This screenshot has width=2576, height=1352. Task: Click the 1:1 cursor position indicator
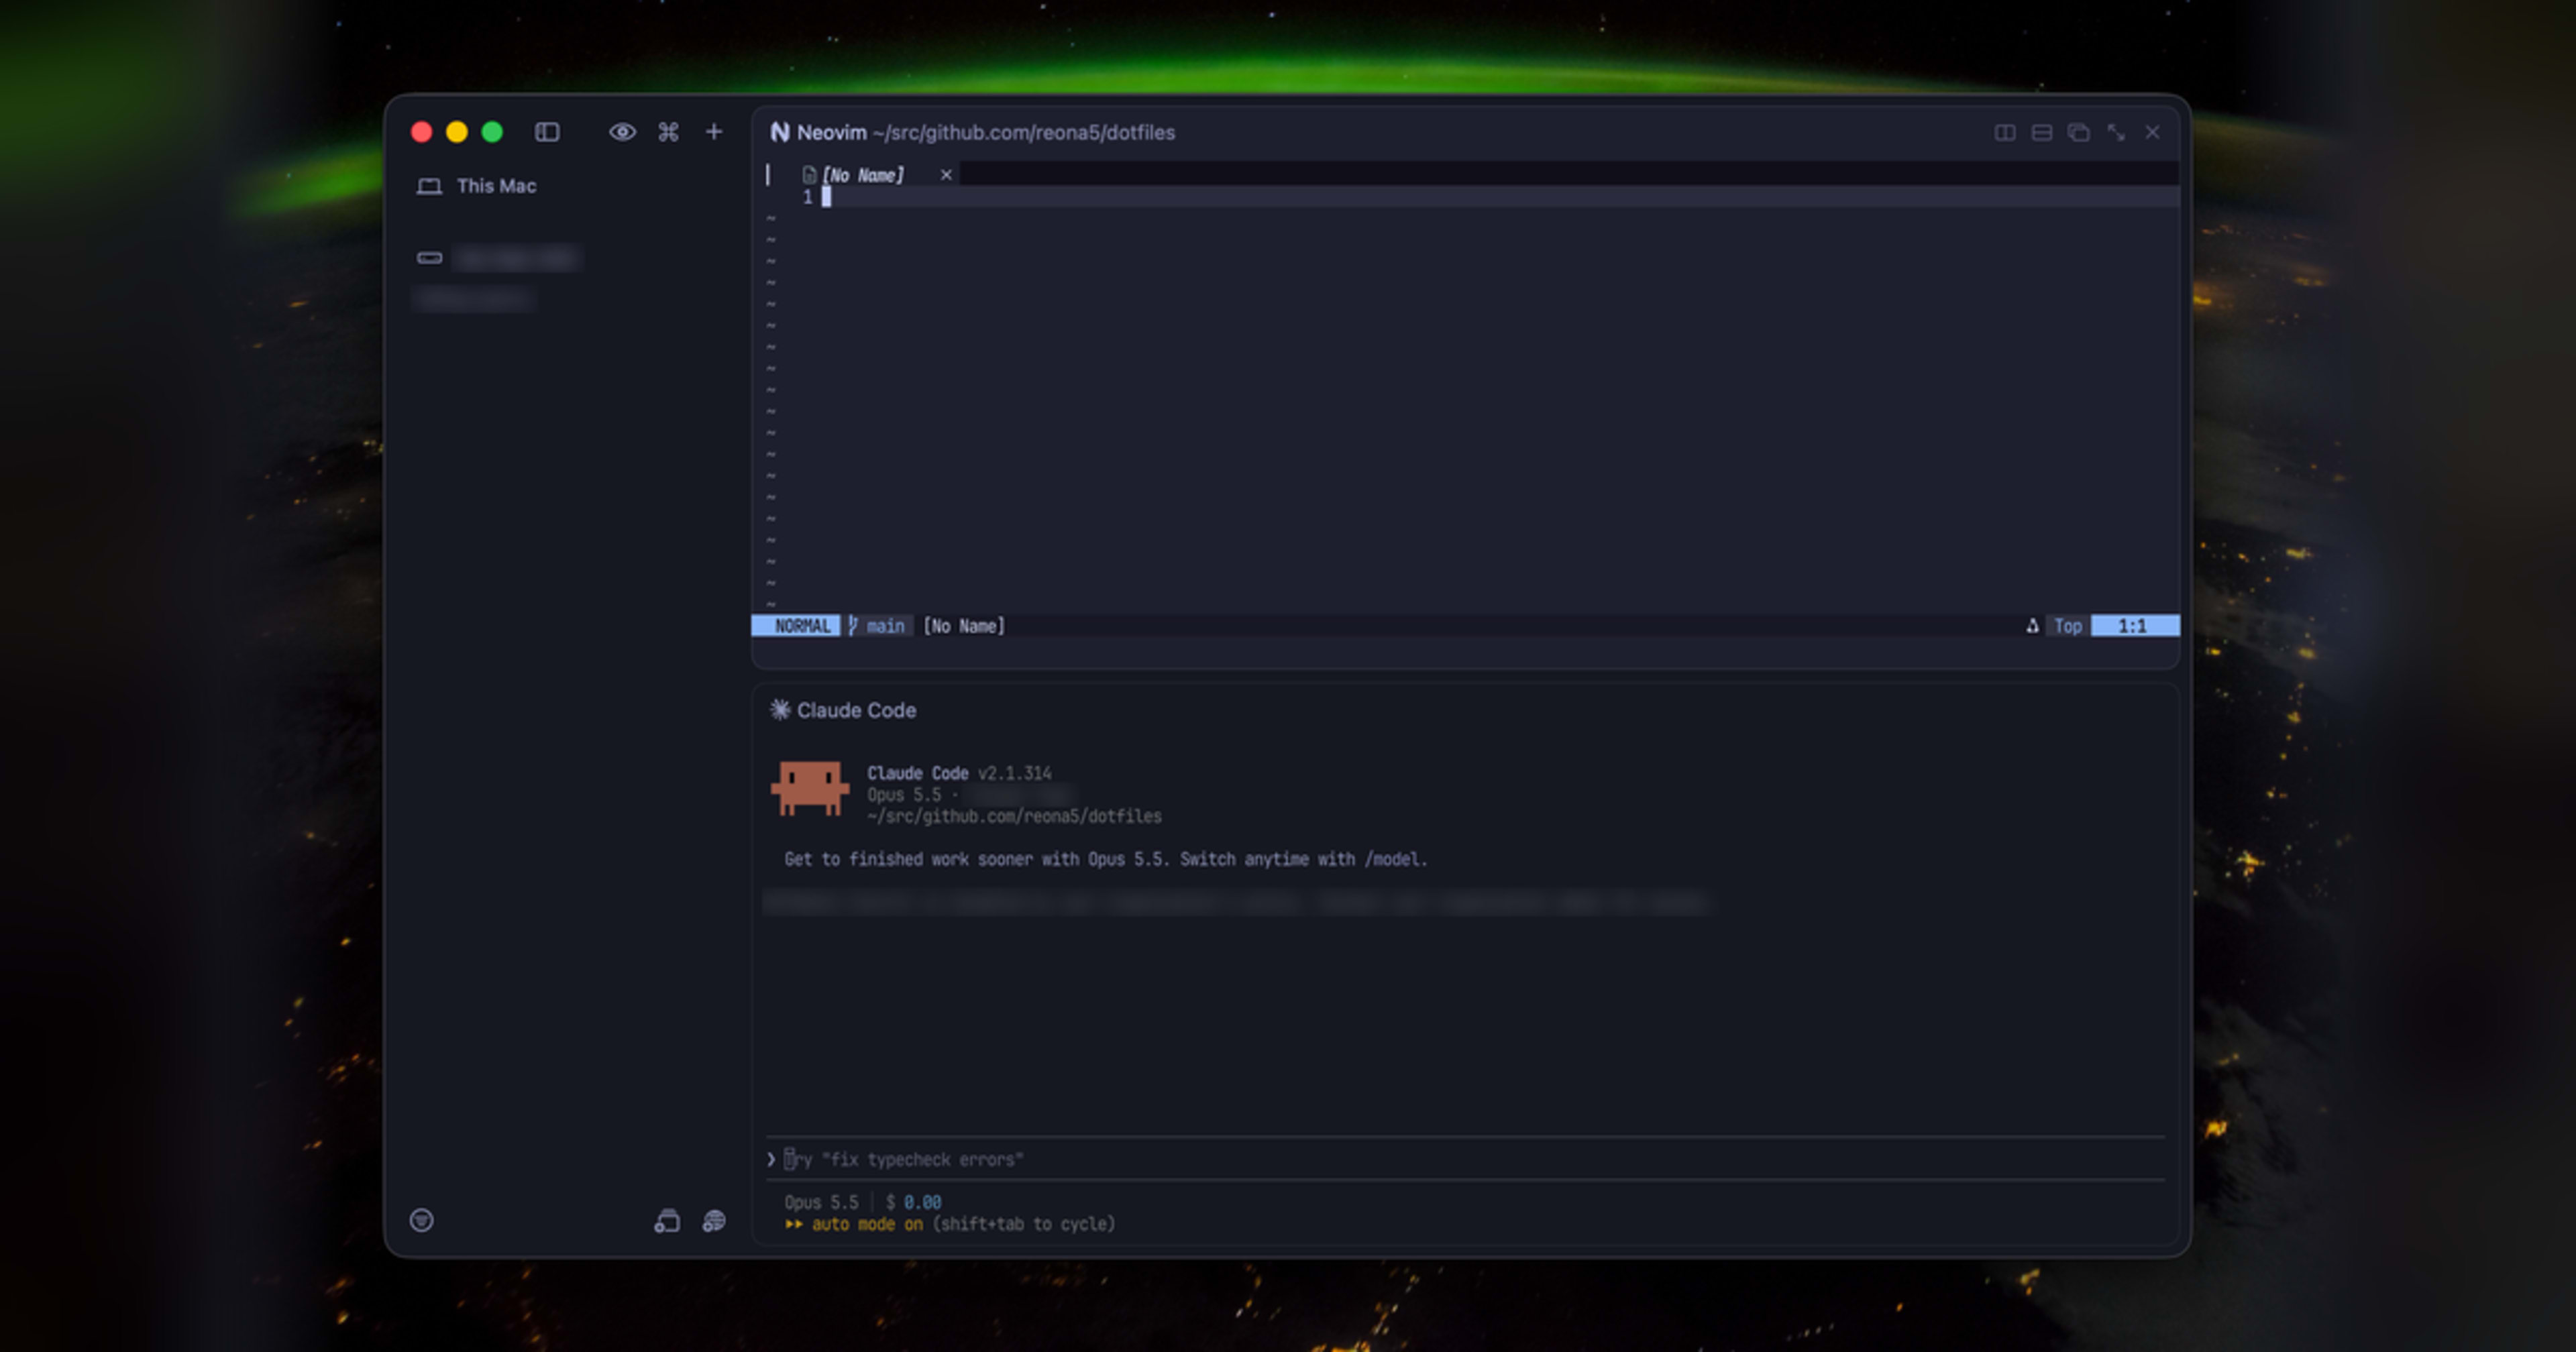click(2134, 626)
